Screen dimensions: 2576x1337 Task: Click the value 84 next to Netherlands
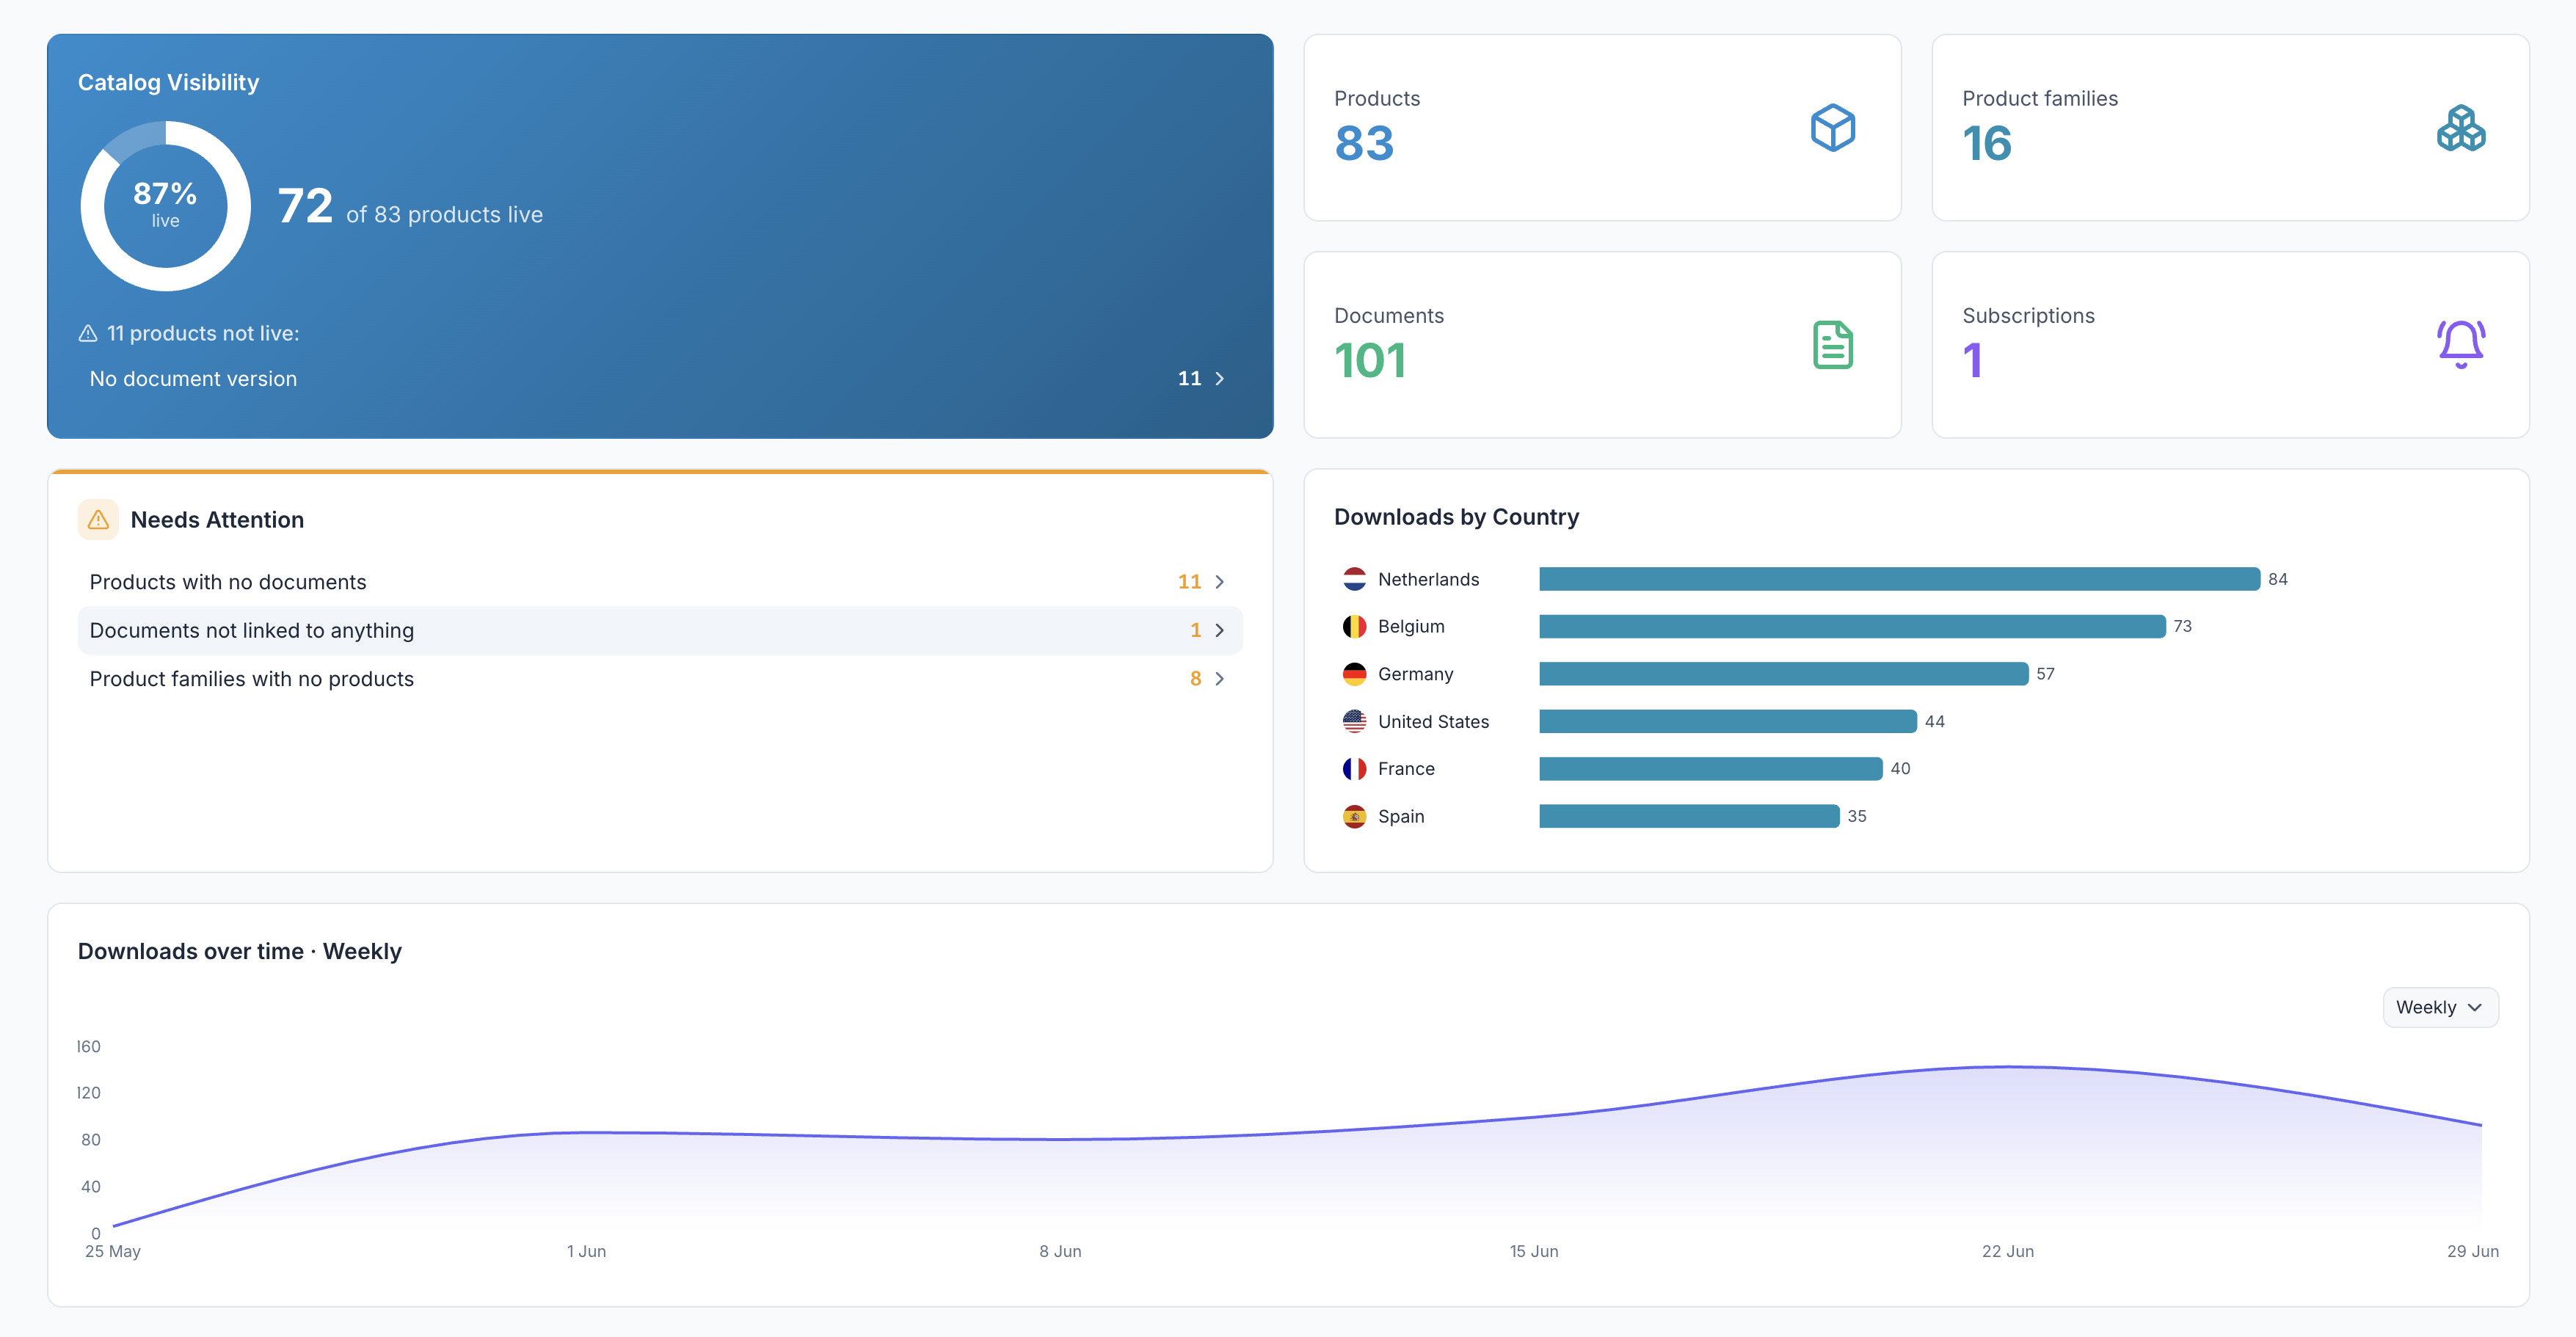tap(2277, 579)
